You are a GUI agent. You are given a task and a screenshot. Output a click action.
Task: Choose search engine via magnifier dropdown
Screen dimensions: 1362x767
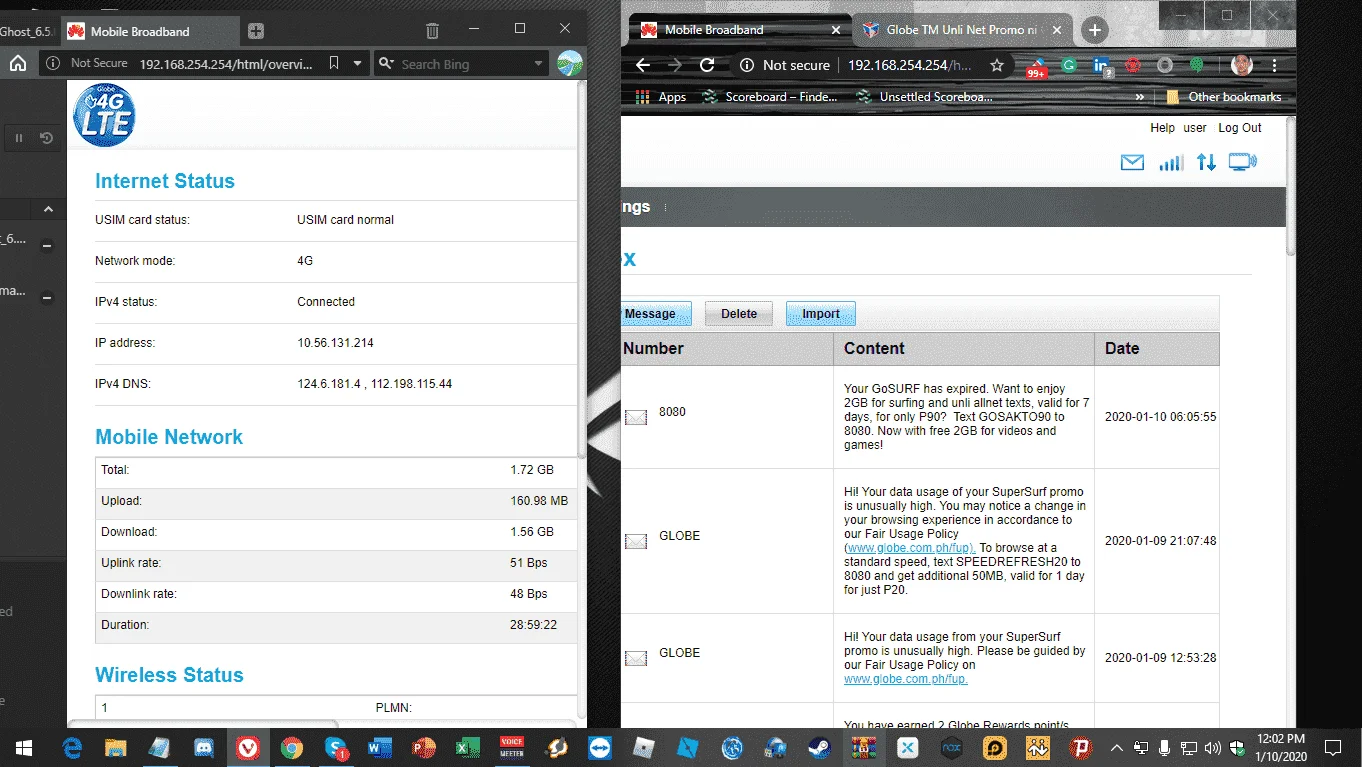[388, 64]
